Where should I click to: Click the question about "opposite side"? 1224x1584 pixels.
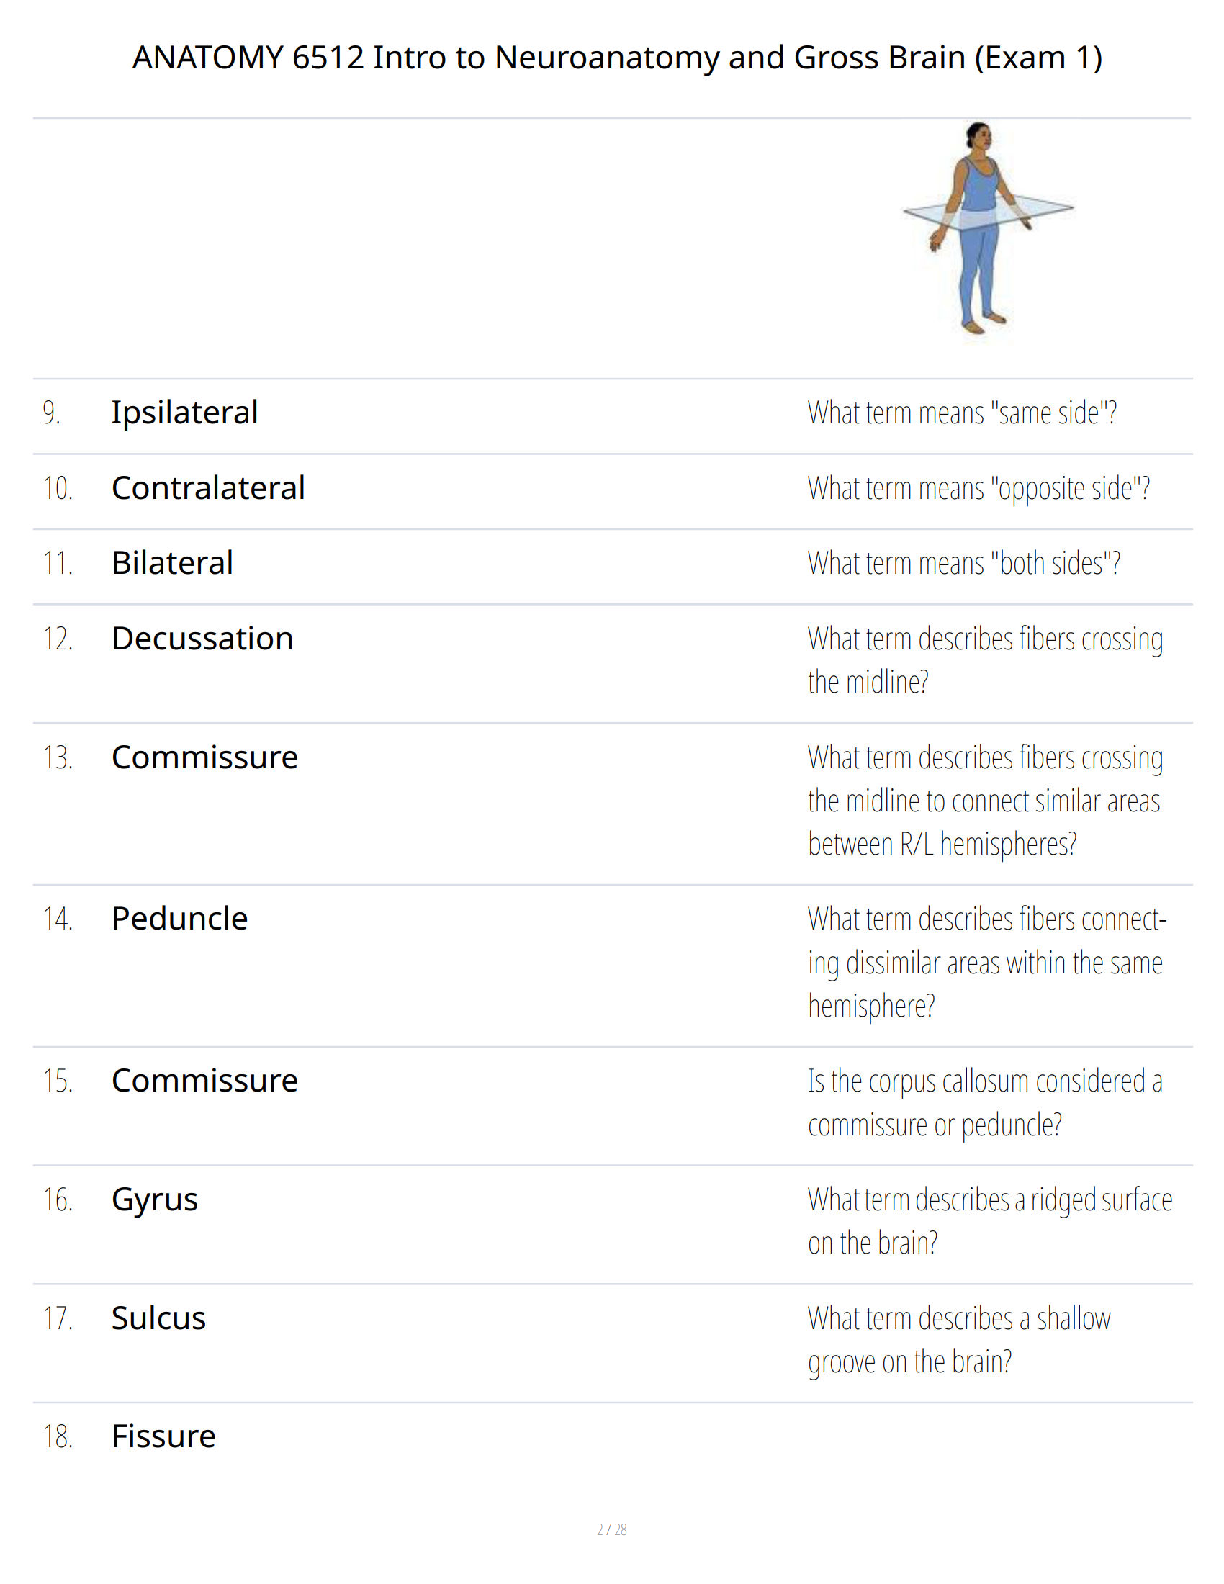[x=978, y=488]
